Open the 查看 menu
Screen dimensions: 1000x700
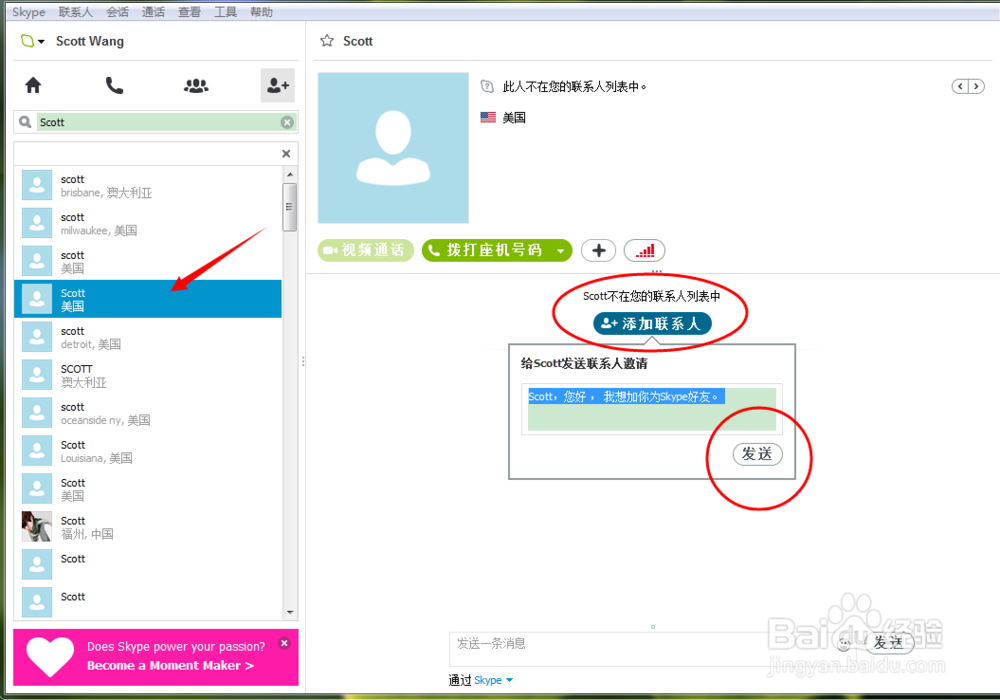[189, 12]
